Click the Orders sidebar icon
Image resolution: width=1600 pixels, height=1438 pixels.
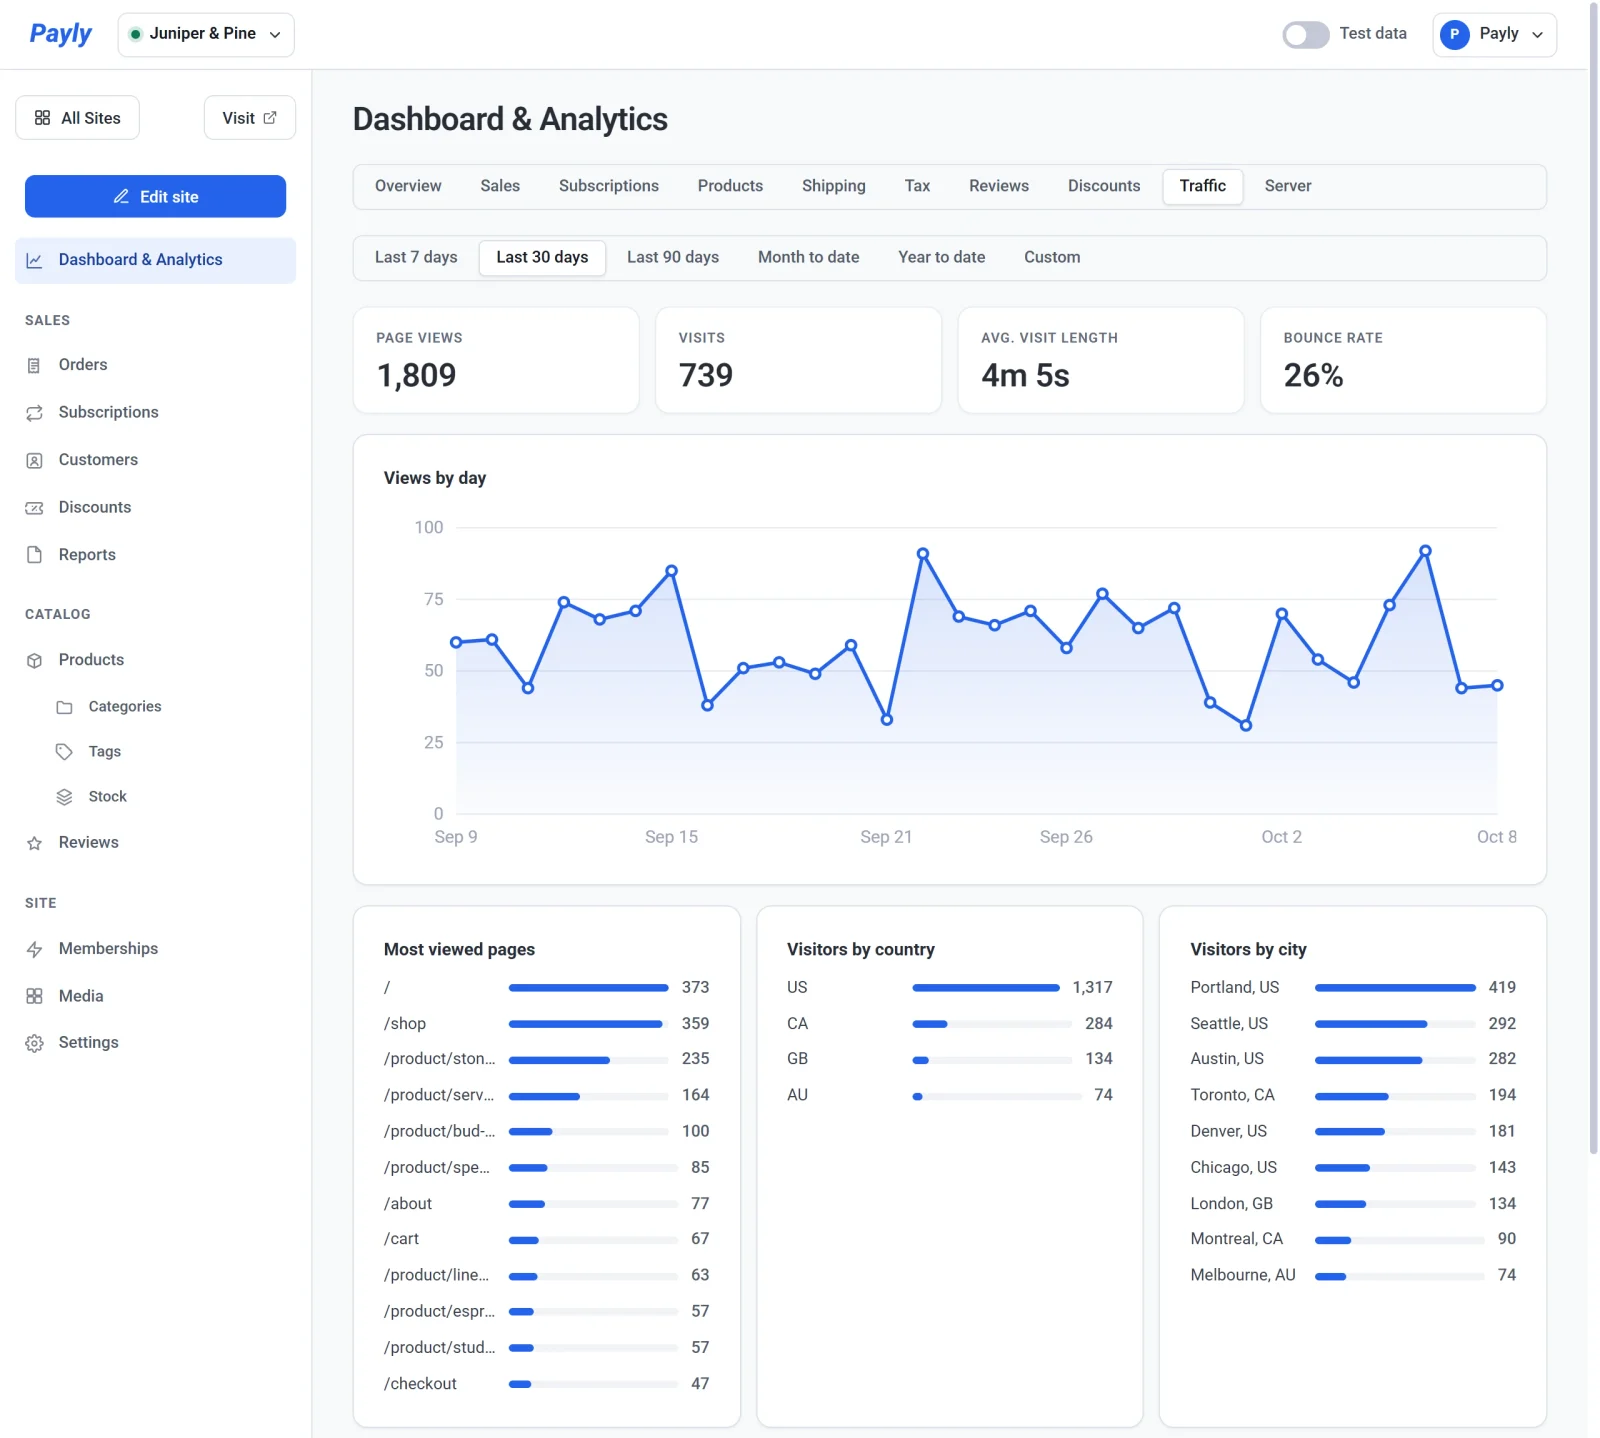click(34, 365)
